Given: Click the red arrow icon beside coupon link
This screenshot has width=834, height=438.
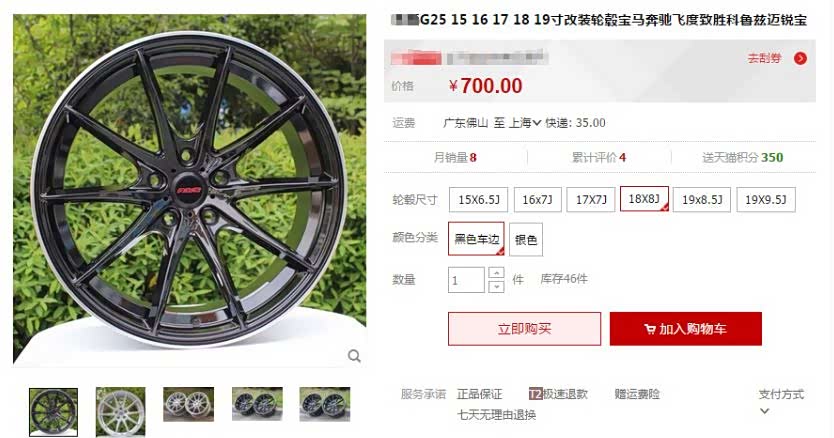Looking at the screenshot, I should tap(800, 59).
